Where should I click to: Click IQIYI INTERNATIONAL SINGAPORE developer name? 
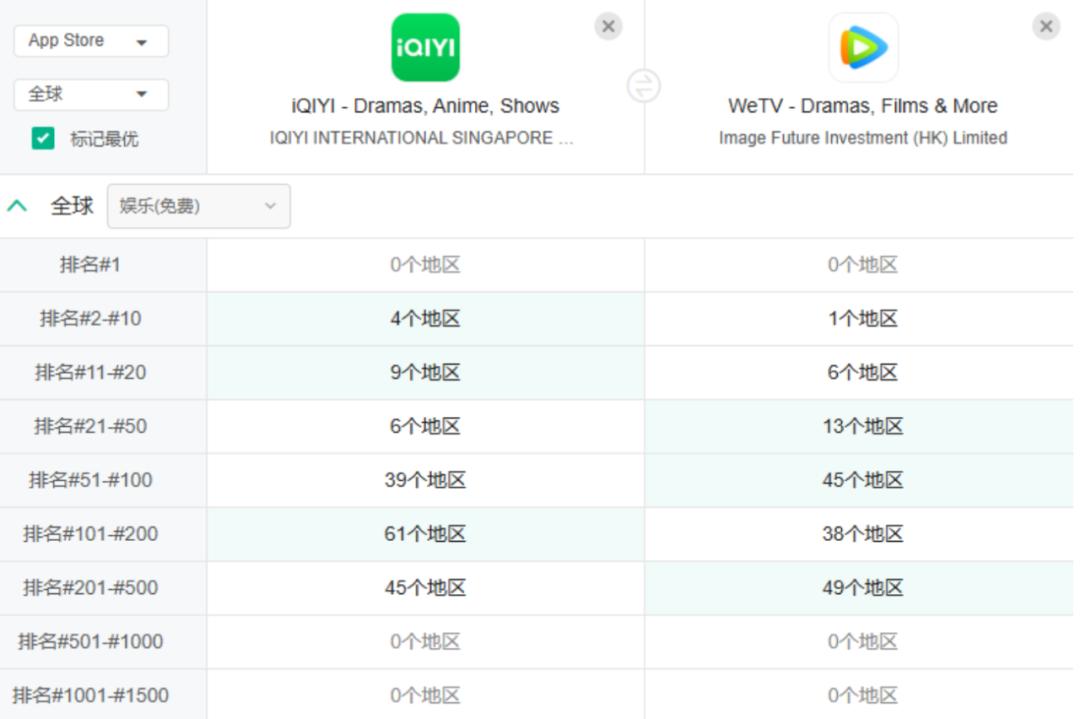click(x=422, y=138)
